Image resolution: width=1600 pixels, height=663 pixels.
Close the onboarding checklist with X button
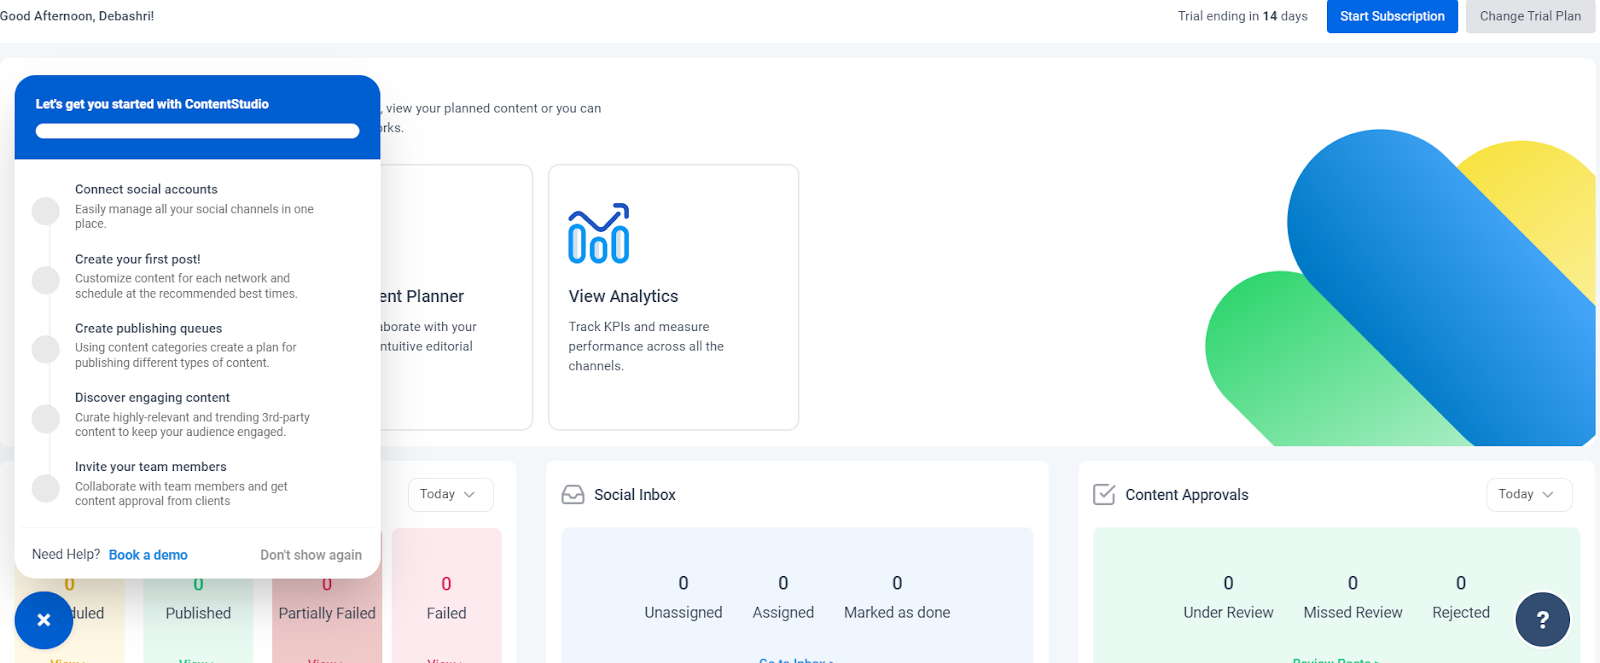tap(43, 620)
